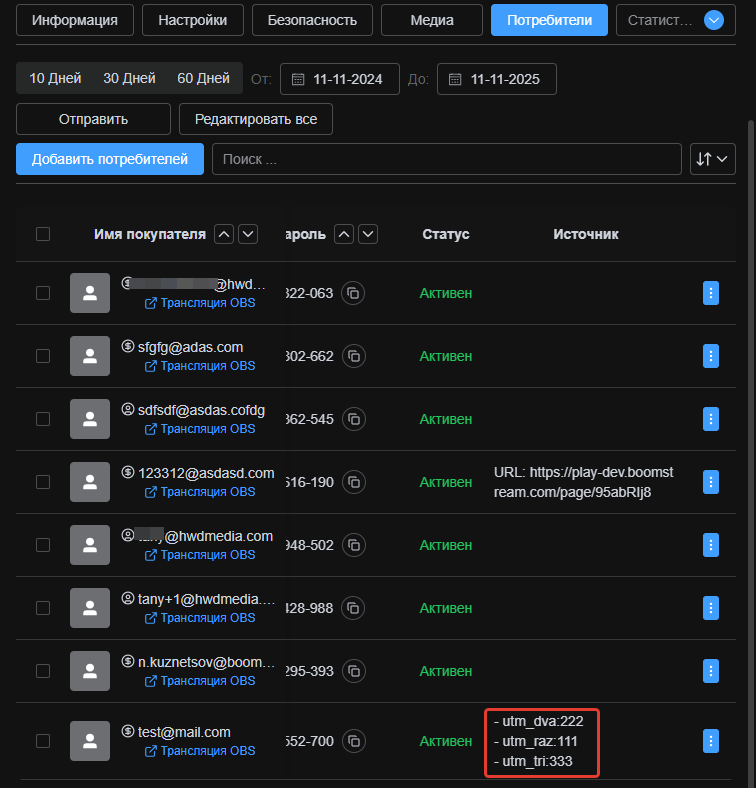This screenshot has width=756, height=788.
Task: Open actions menu for sdfsdf@asdas.cofdg
Action: [x=711, y=419]
